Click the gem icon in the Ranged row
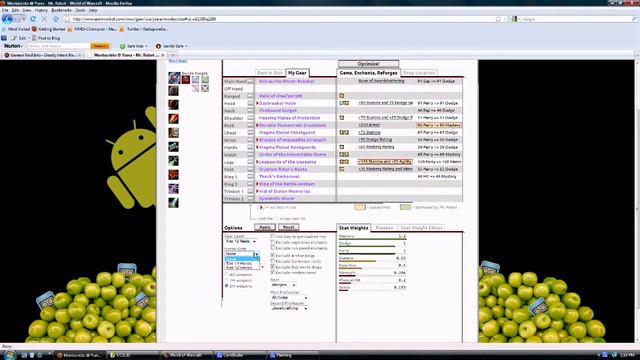Image resolution: width=640 pixels, height=360 pixels. pos(342,96)
